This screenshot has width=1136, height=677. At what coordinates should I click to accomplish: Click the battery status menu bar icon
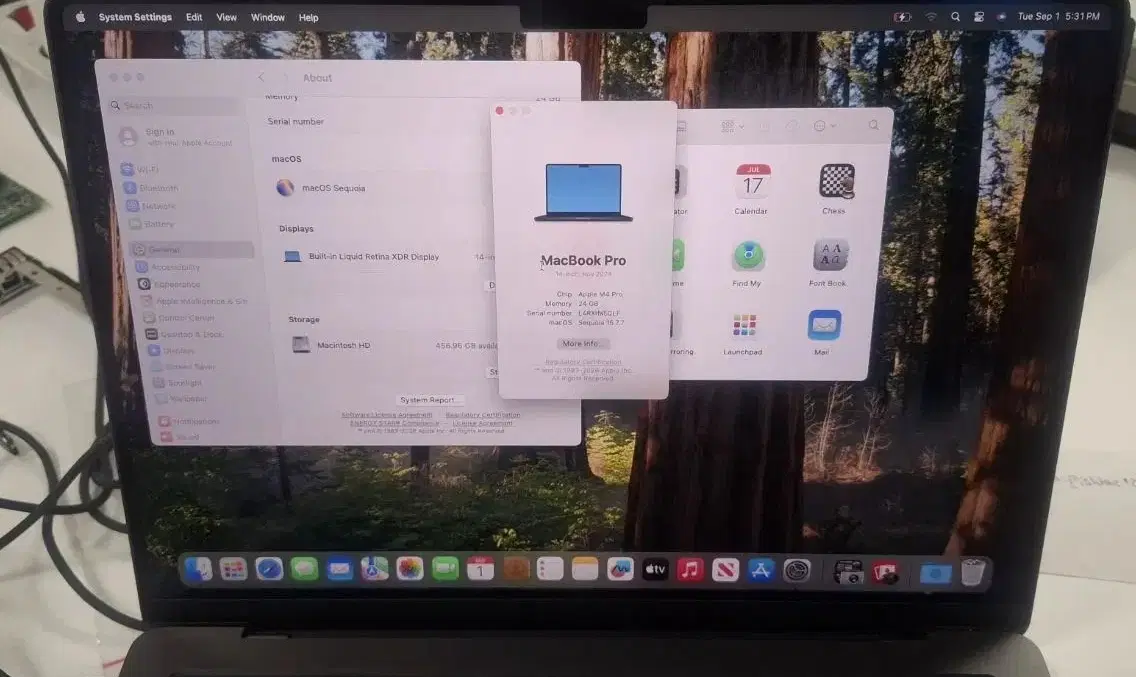(902, 16)
